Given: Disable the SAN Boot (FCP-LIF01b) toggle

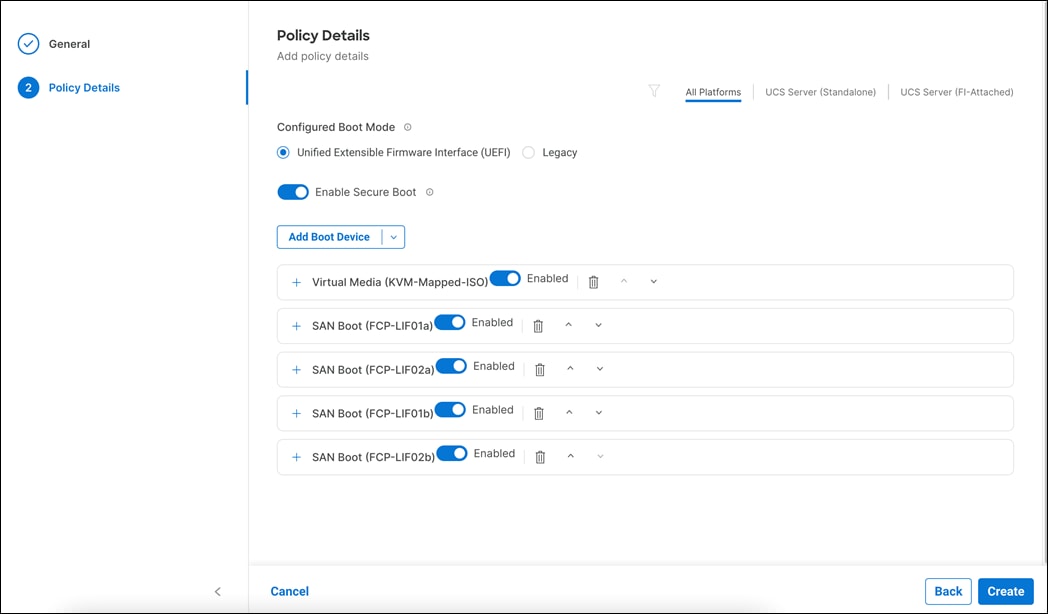Looking at the screenshot, I should point(450,410).
